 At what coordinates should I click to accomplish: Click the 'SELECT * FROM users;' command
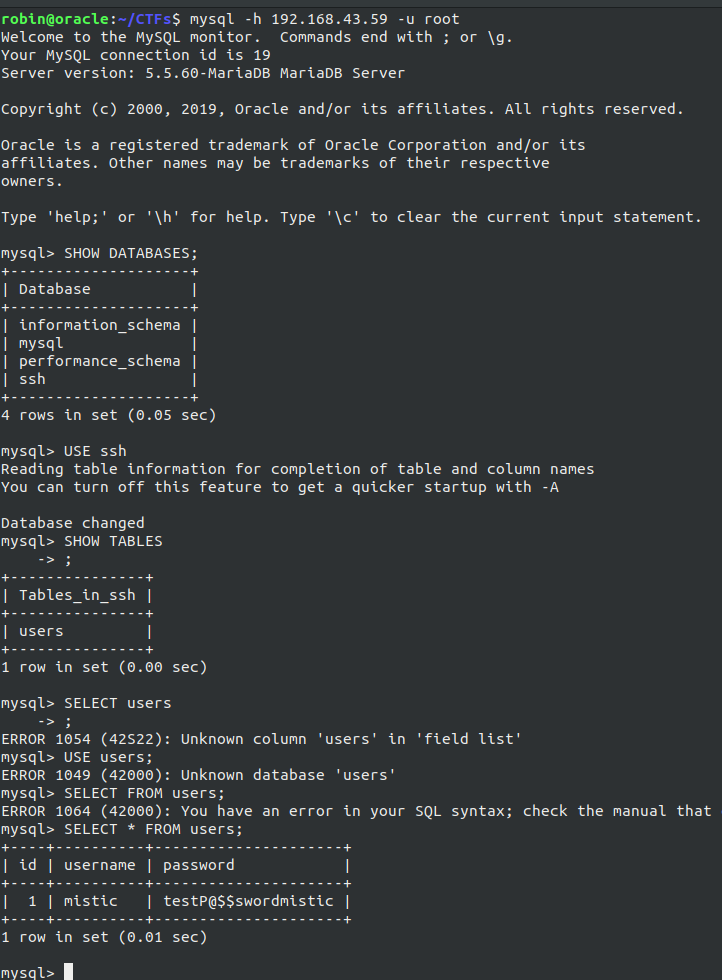tap(153, 829)
